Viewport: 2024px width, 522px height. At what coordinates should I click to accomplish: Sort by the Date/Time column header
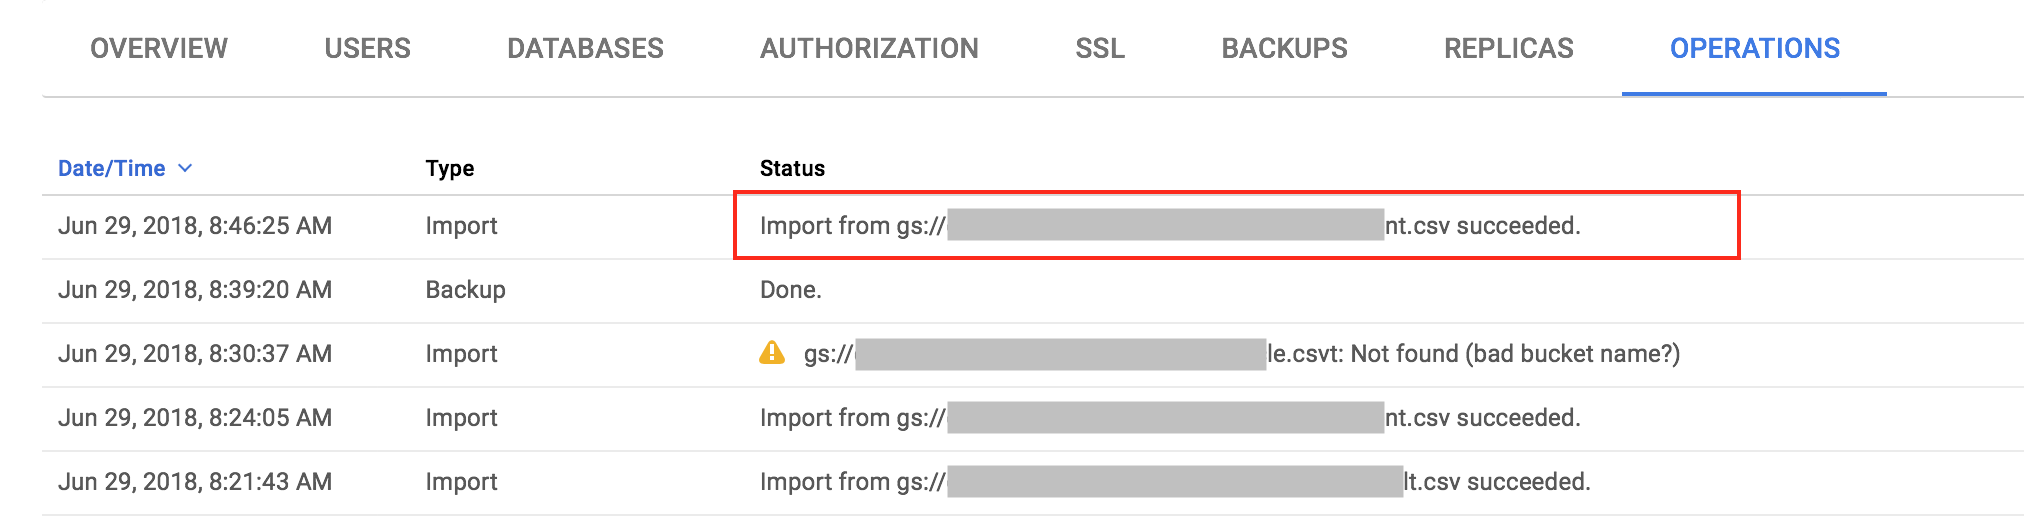point(112,168)
